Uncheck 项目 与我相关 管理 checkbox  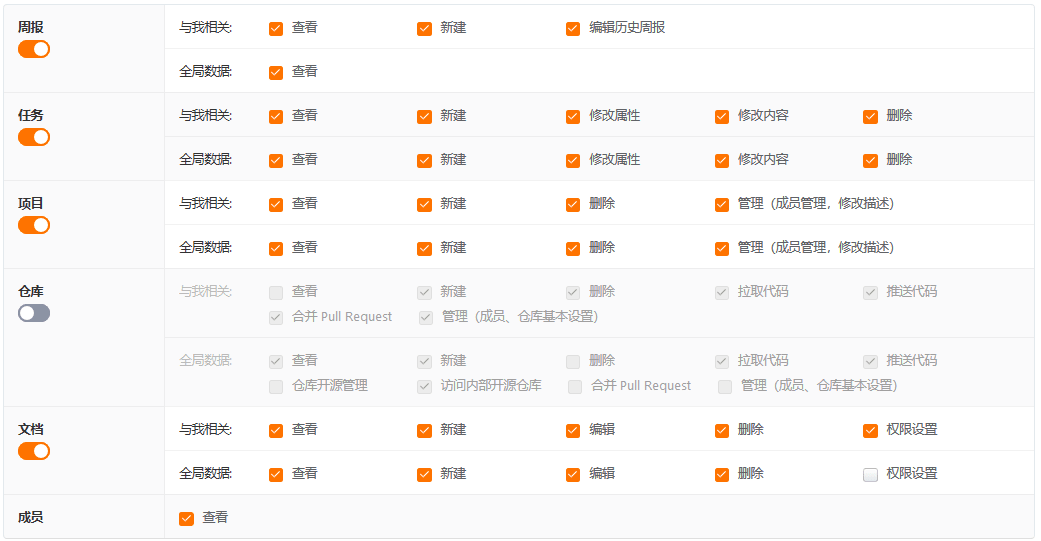pyautogui.click(x=722, y=204)
